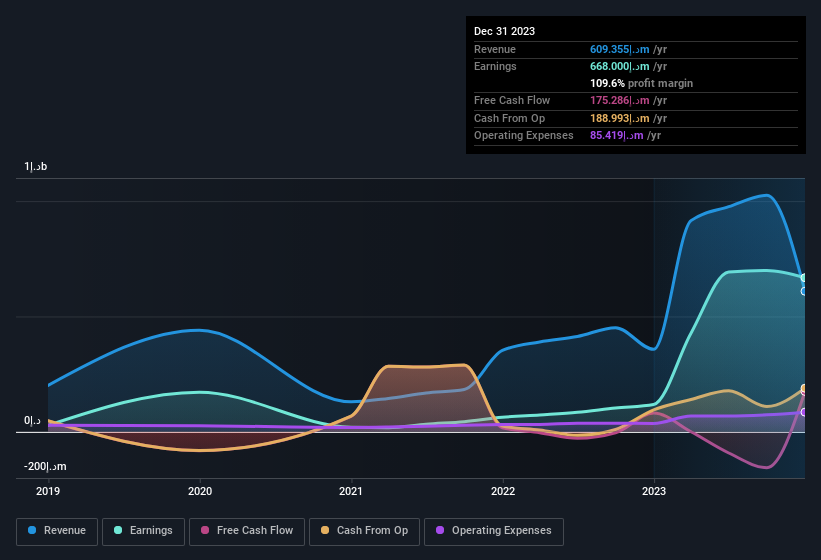Toggle the Revenue legend button
Viewport: 821px width, 560px height.
tap(57, 531)
